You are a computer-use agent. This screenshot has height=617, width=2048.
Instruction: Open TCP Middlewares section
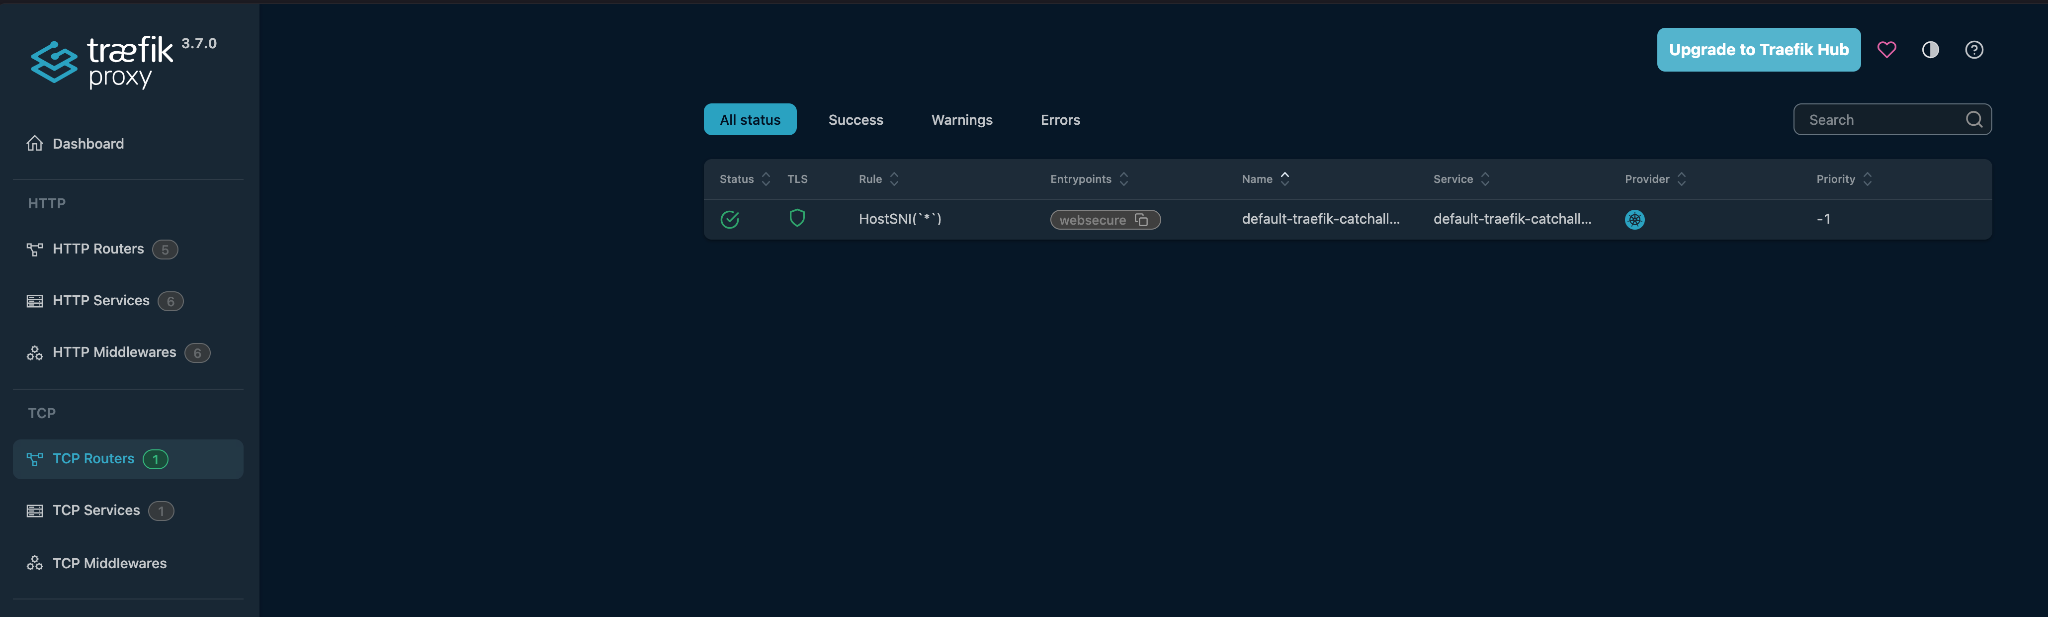[128, 563]
